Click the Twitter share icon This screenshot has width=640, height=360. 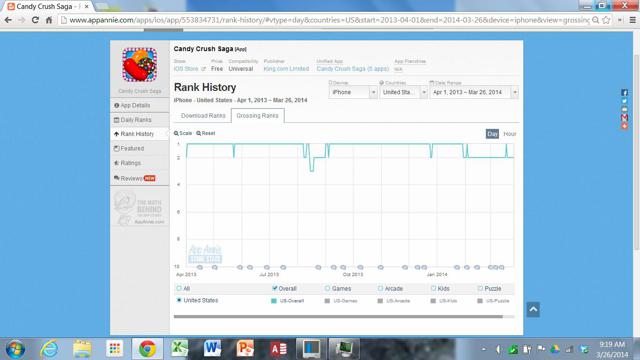[x=624, y=101]
